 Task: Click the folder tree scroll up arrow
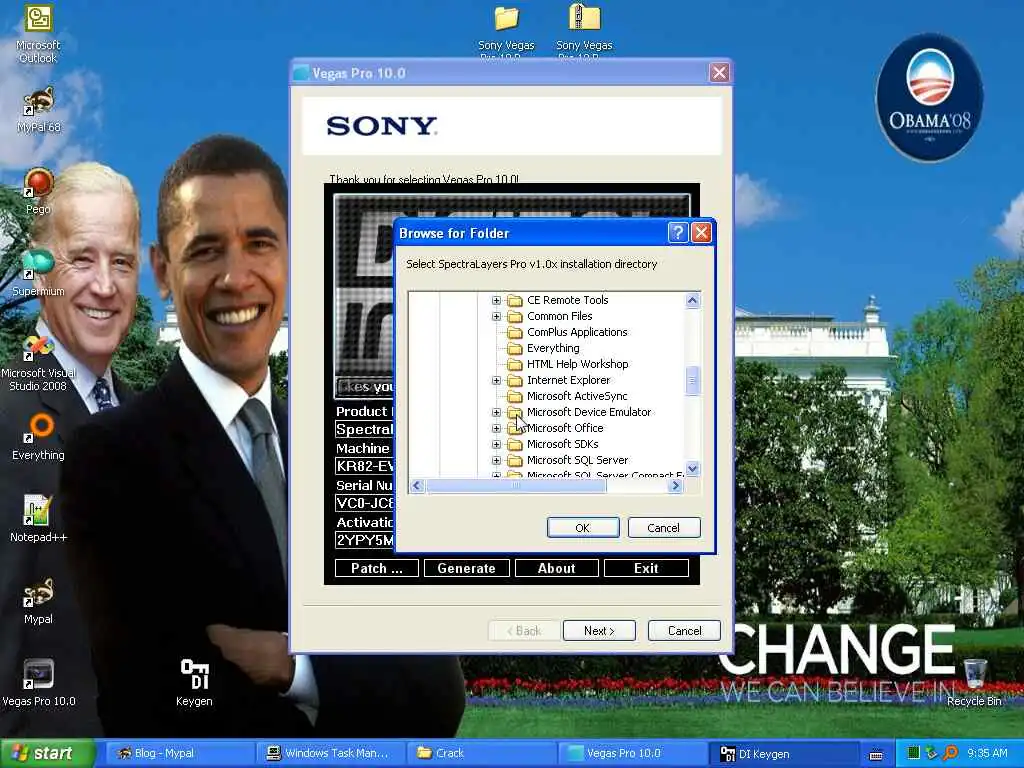tap(692, 300)
